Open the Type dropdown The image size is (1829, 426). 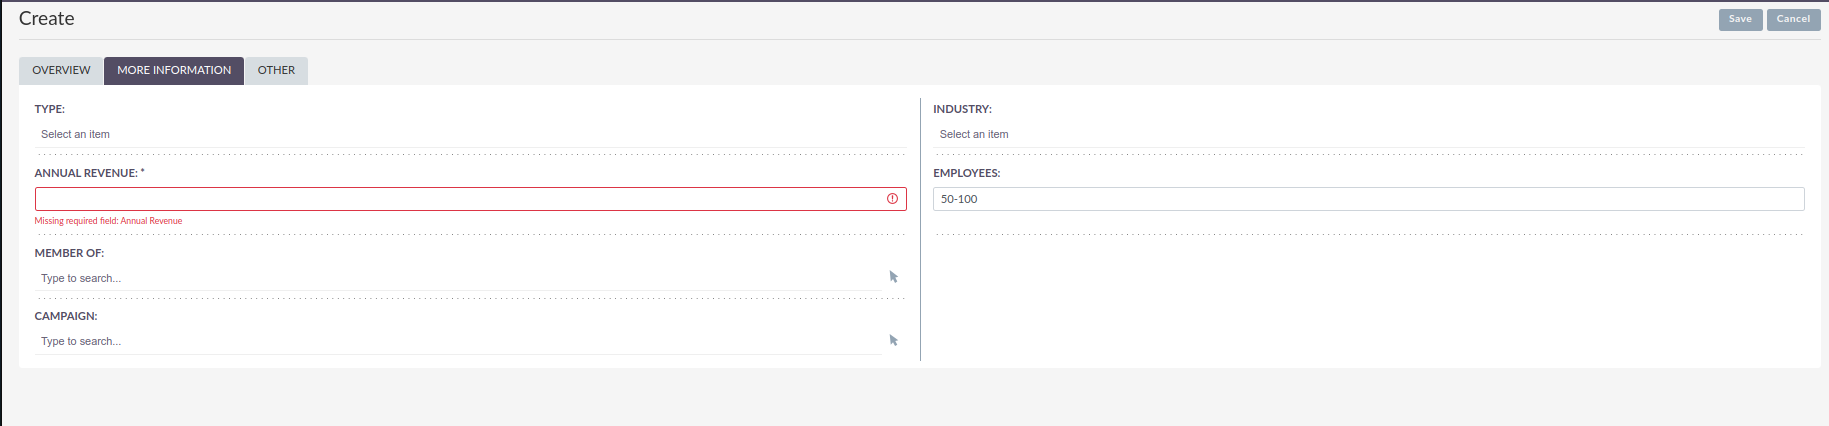tap(470, 134)
